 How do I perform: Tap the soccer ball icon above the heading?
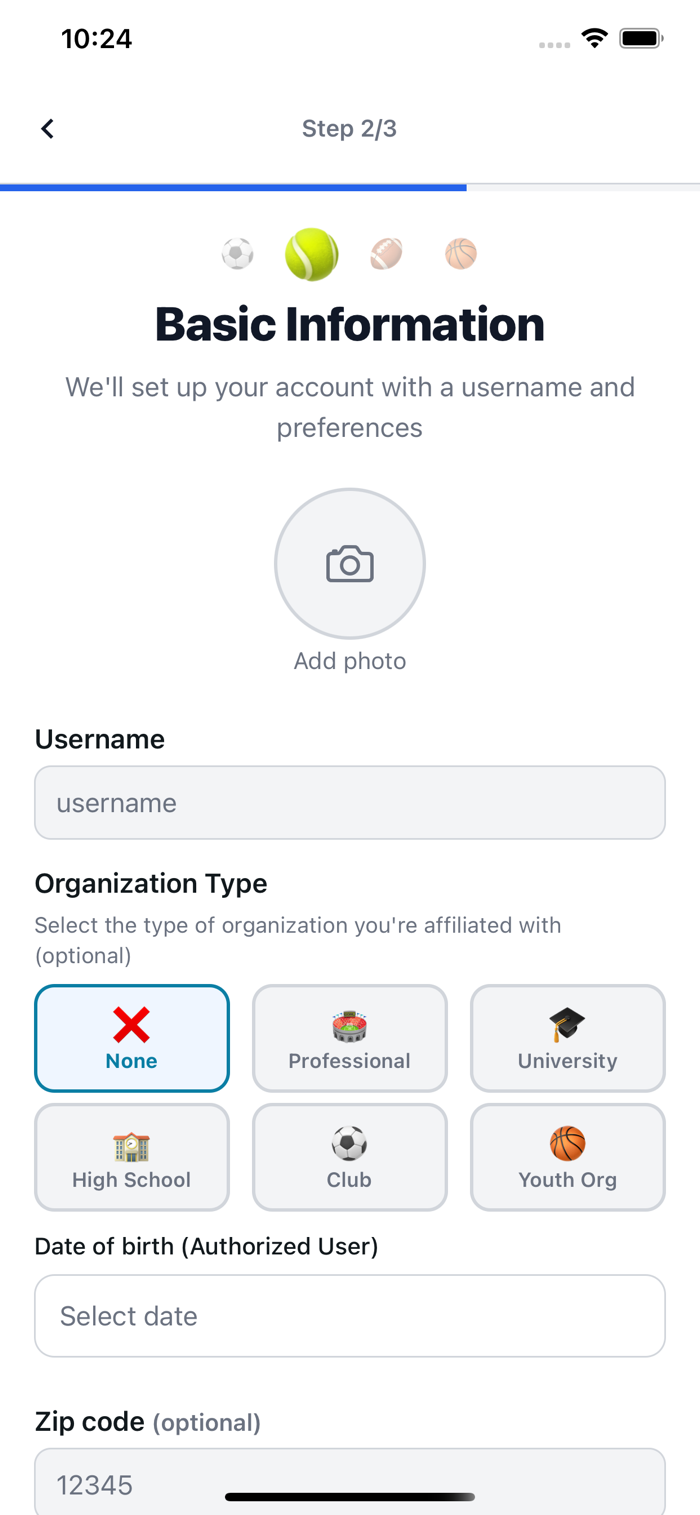[x=238, y=254]
